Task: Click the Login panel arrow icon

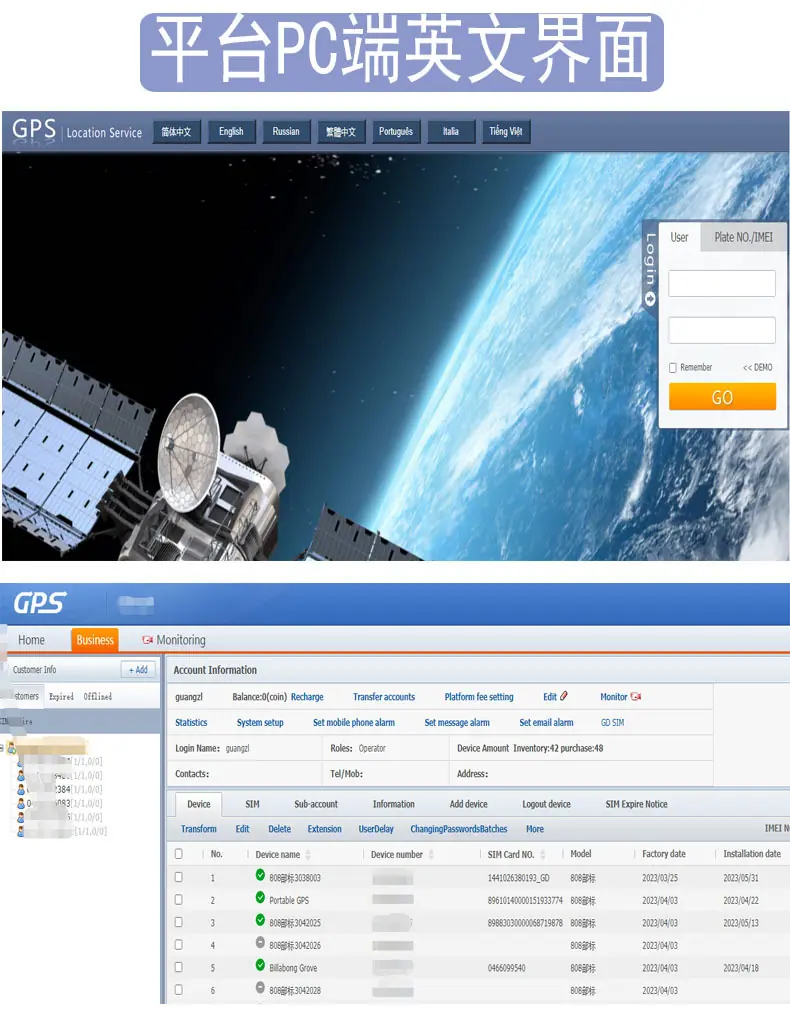Action: click(x=649, y=299)
